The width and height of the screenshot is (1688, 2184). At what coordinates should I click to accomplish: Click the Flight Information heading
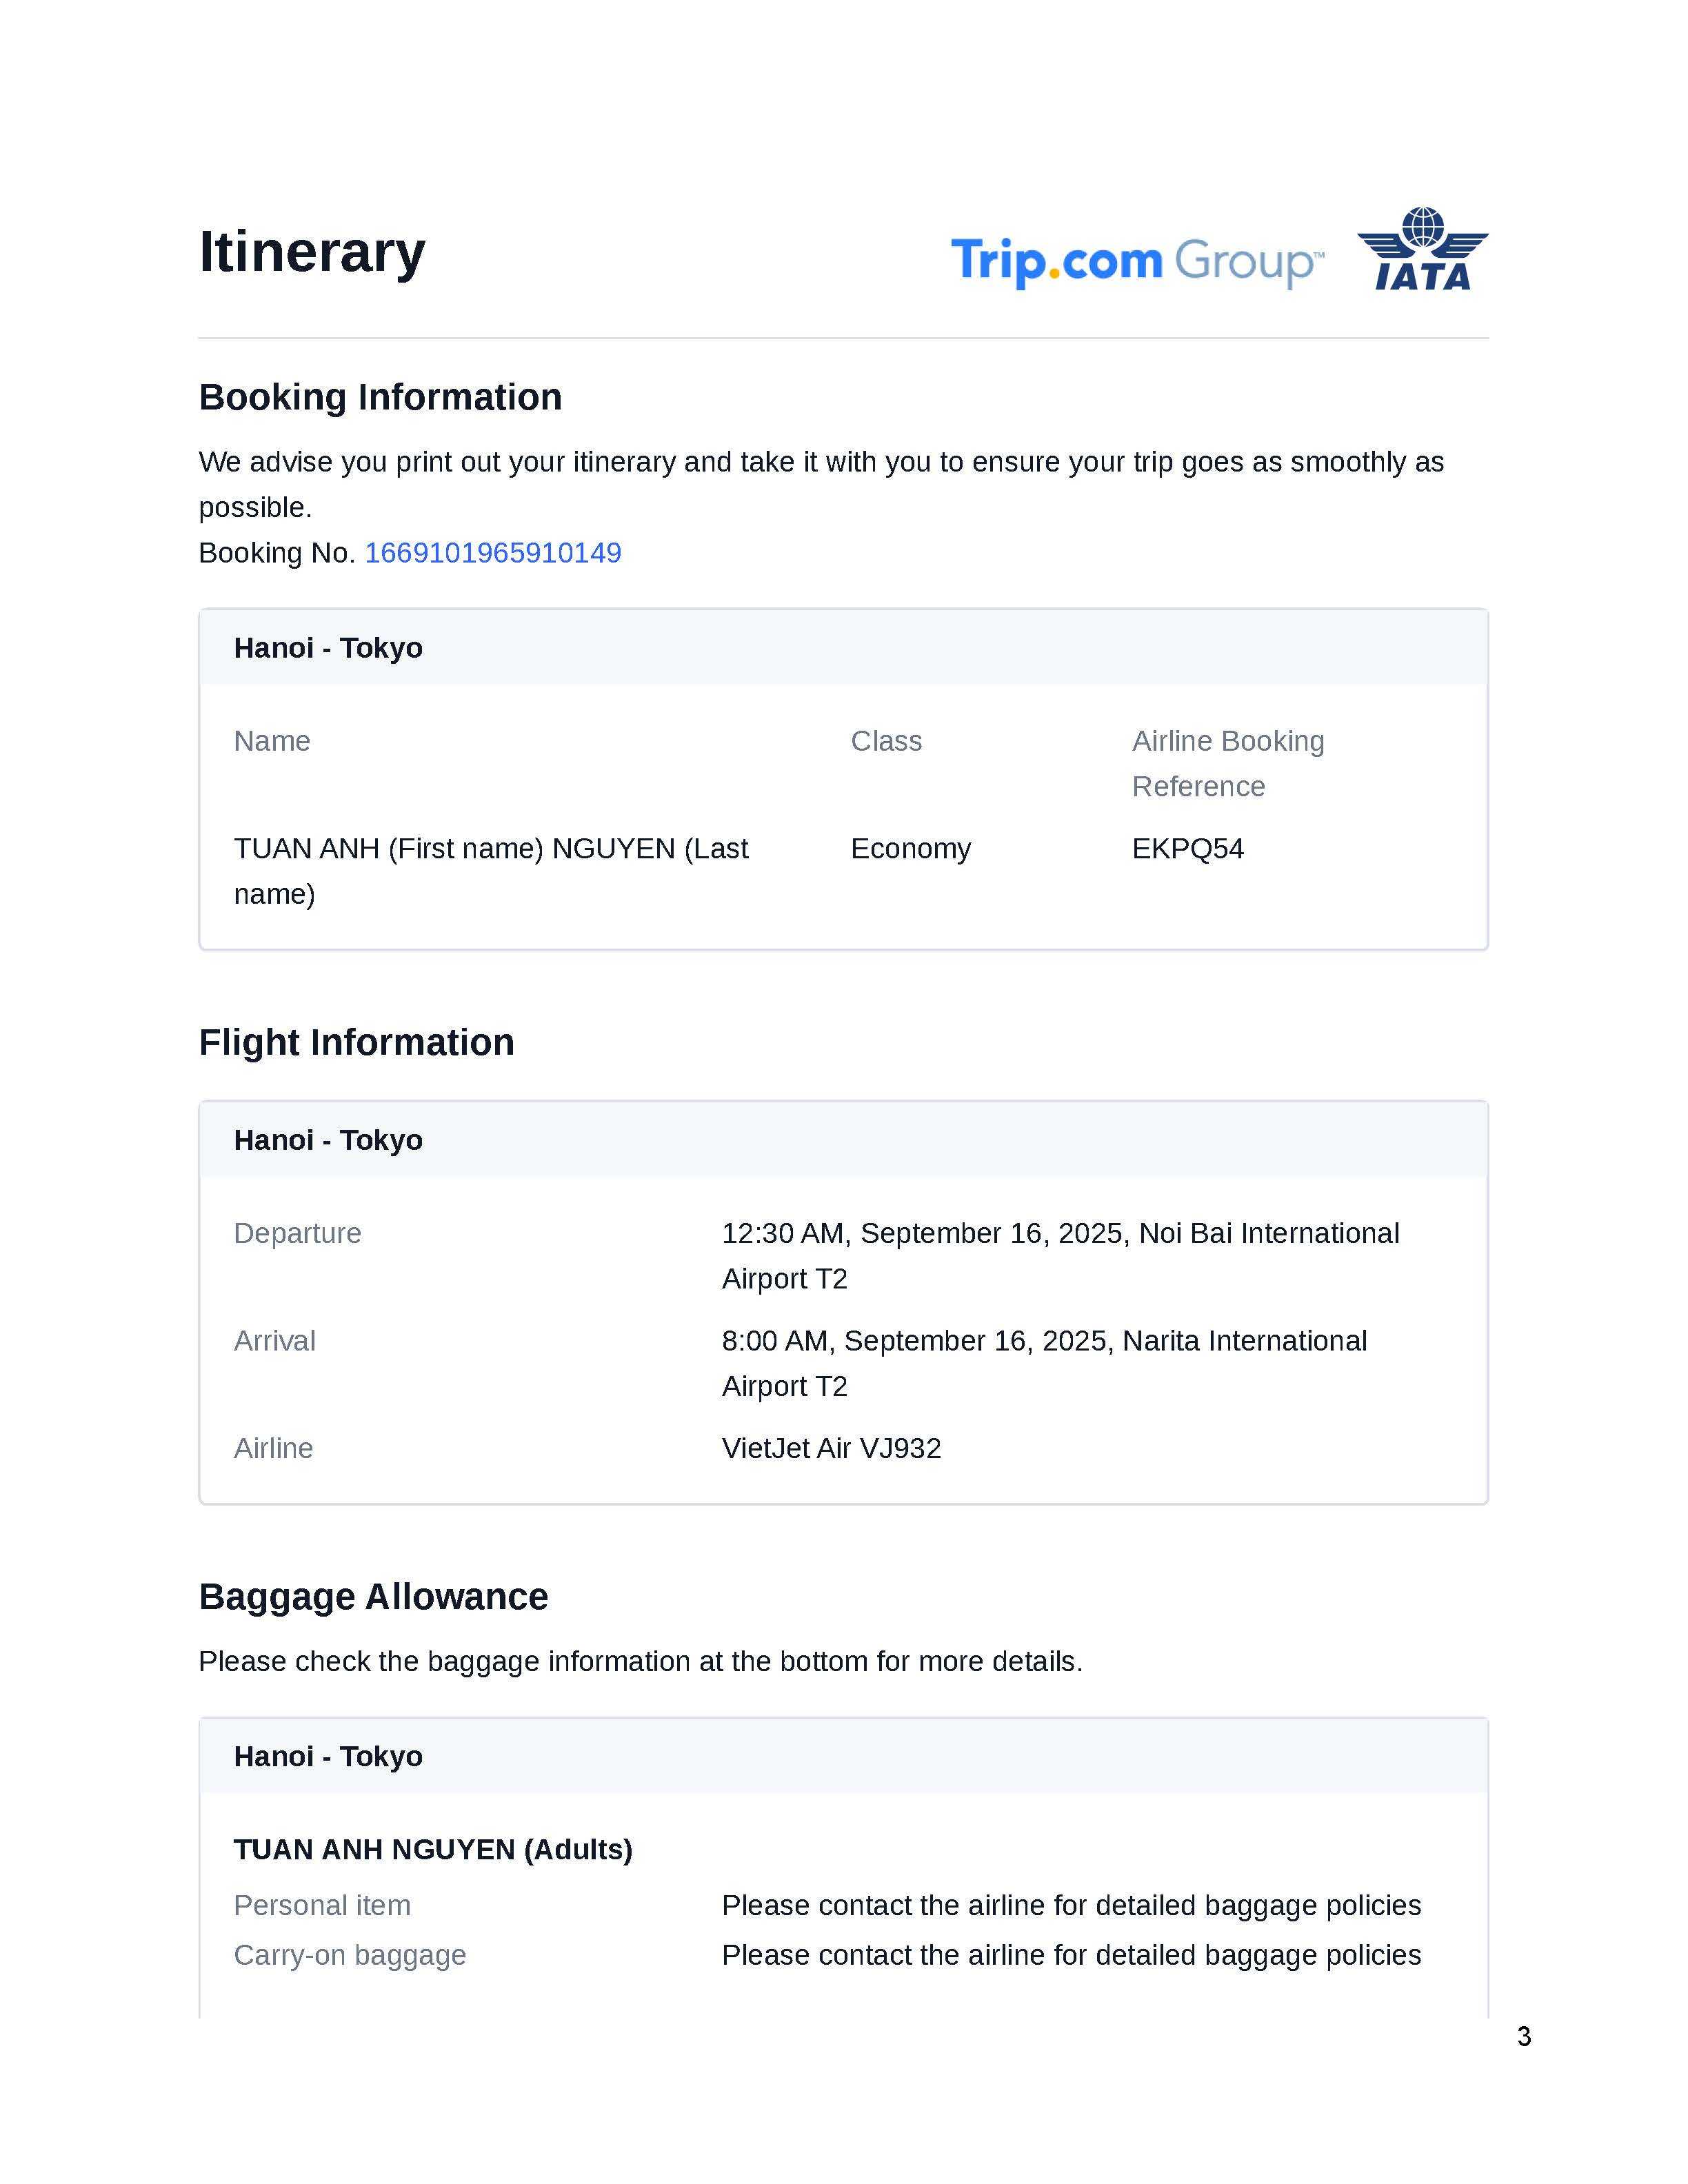[356, 1042]
